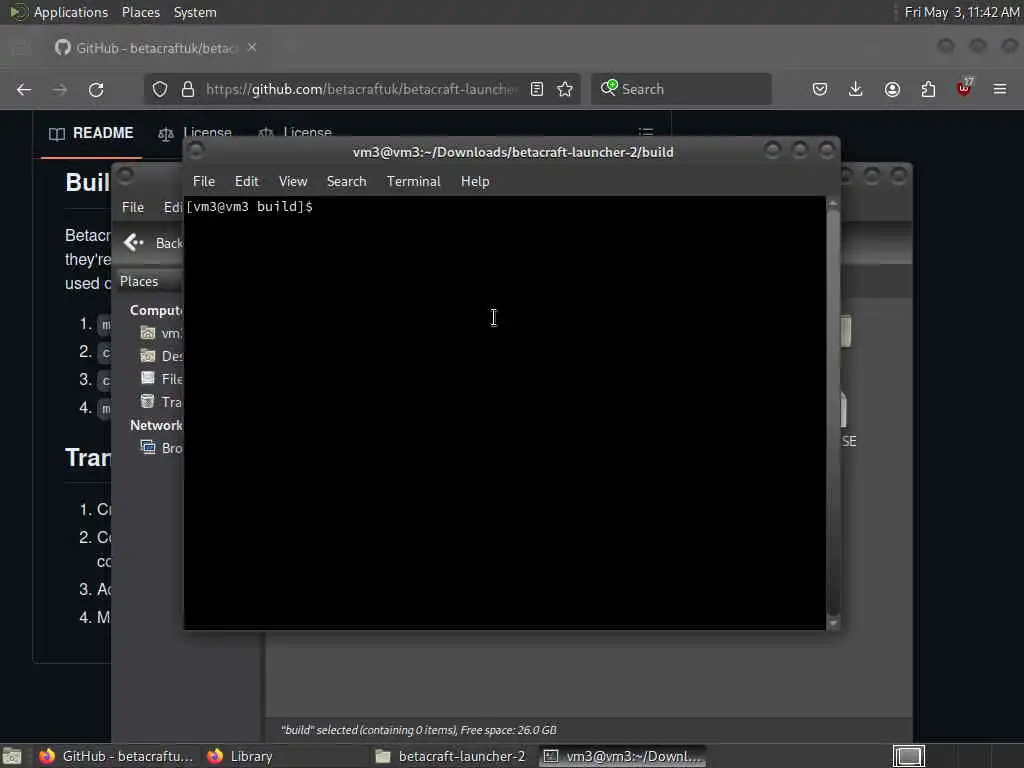1024x768 pixels.
Task: Open Trash in file manager sidebar
Action: tap(161, 402)
